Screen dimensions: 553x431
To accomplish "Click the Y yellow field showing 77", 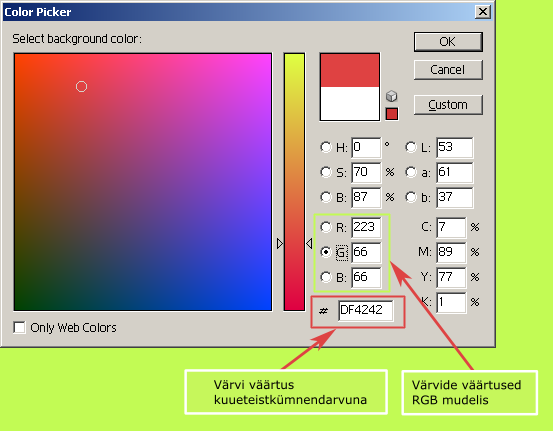I will pos(451,278).
